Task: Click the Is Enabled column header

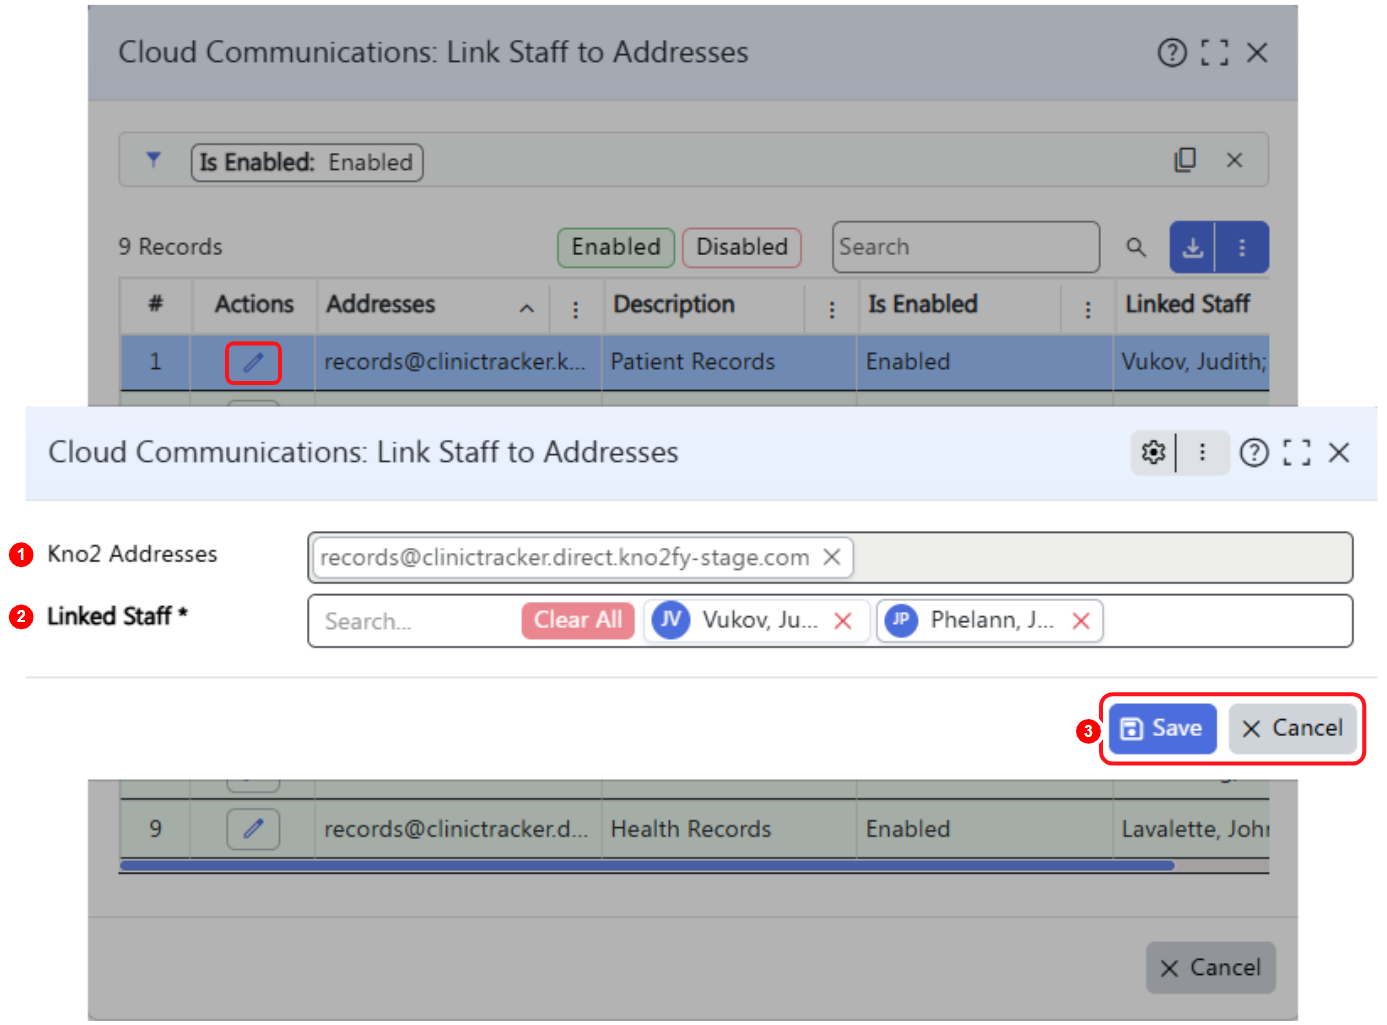Action: click(x=923, y=304)
